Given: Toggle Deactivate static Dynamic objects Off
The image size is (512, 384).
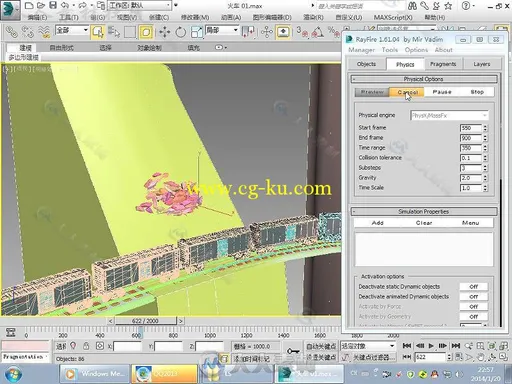Looking at the screenshot, I should 474,287.
